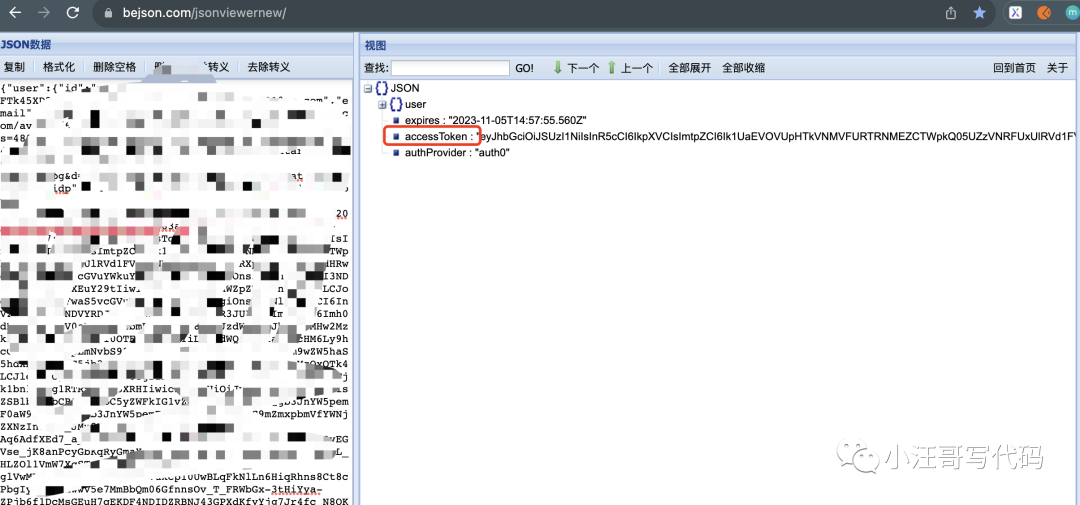Open the browser profile avatar
Image resolution: width=1080 pixels, height=505 pixels.
click(1072, 13)
